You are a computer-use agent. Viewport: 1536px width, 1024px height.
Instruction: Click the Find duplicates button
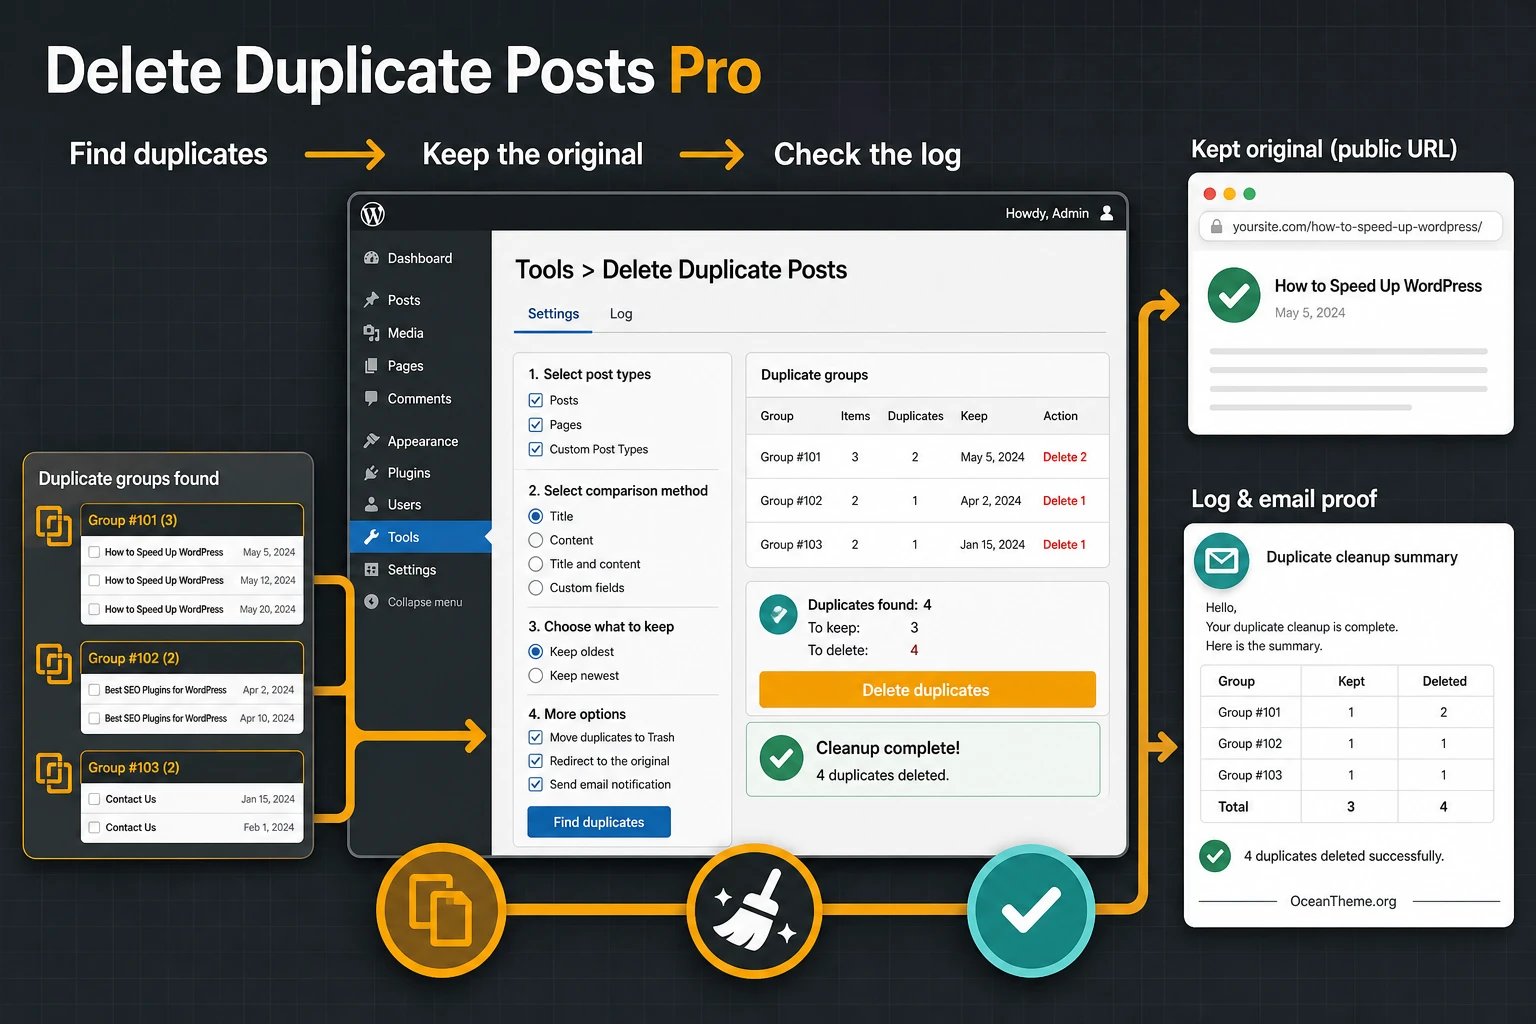tap(599, 822)
